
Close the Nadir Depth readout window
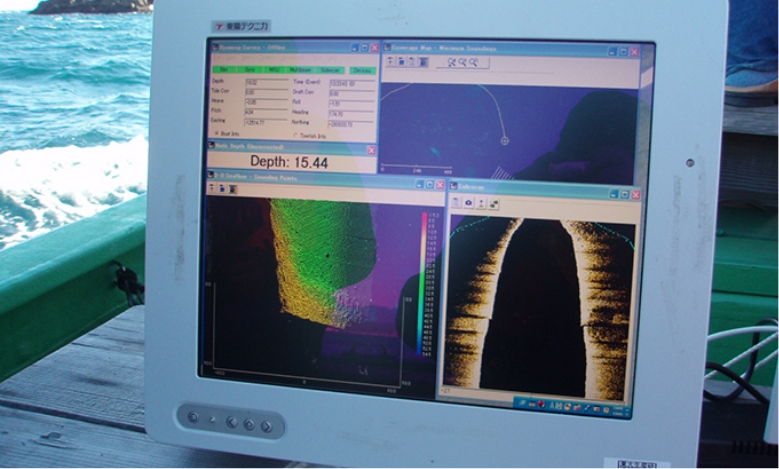371,151
